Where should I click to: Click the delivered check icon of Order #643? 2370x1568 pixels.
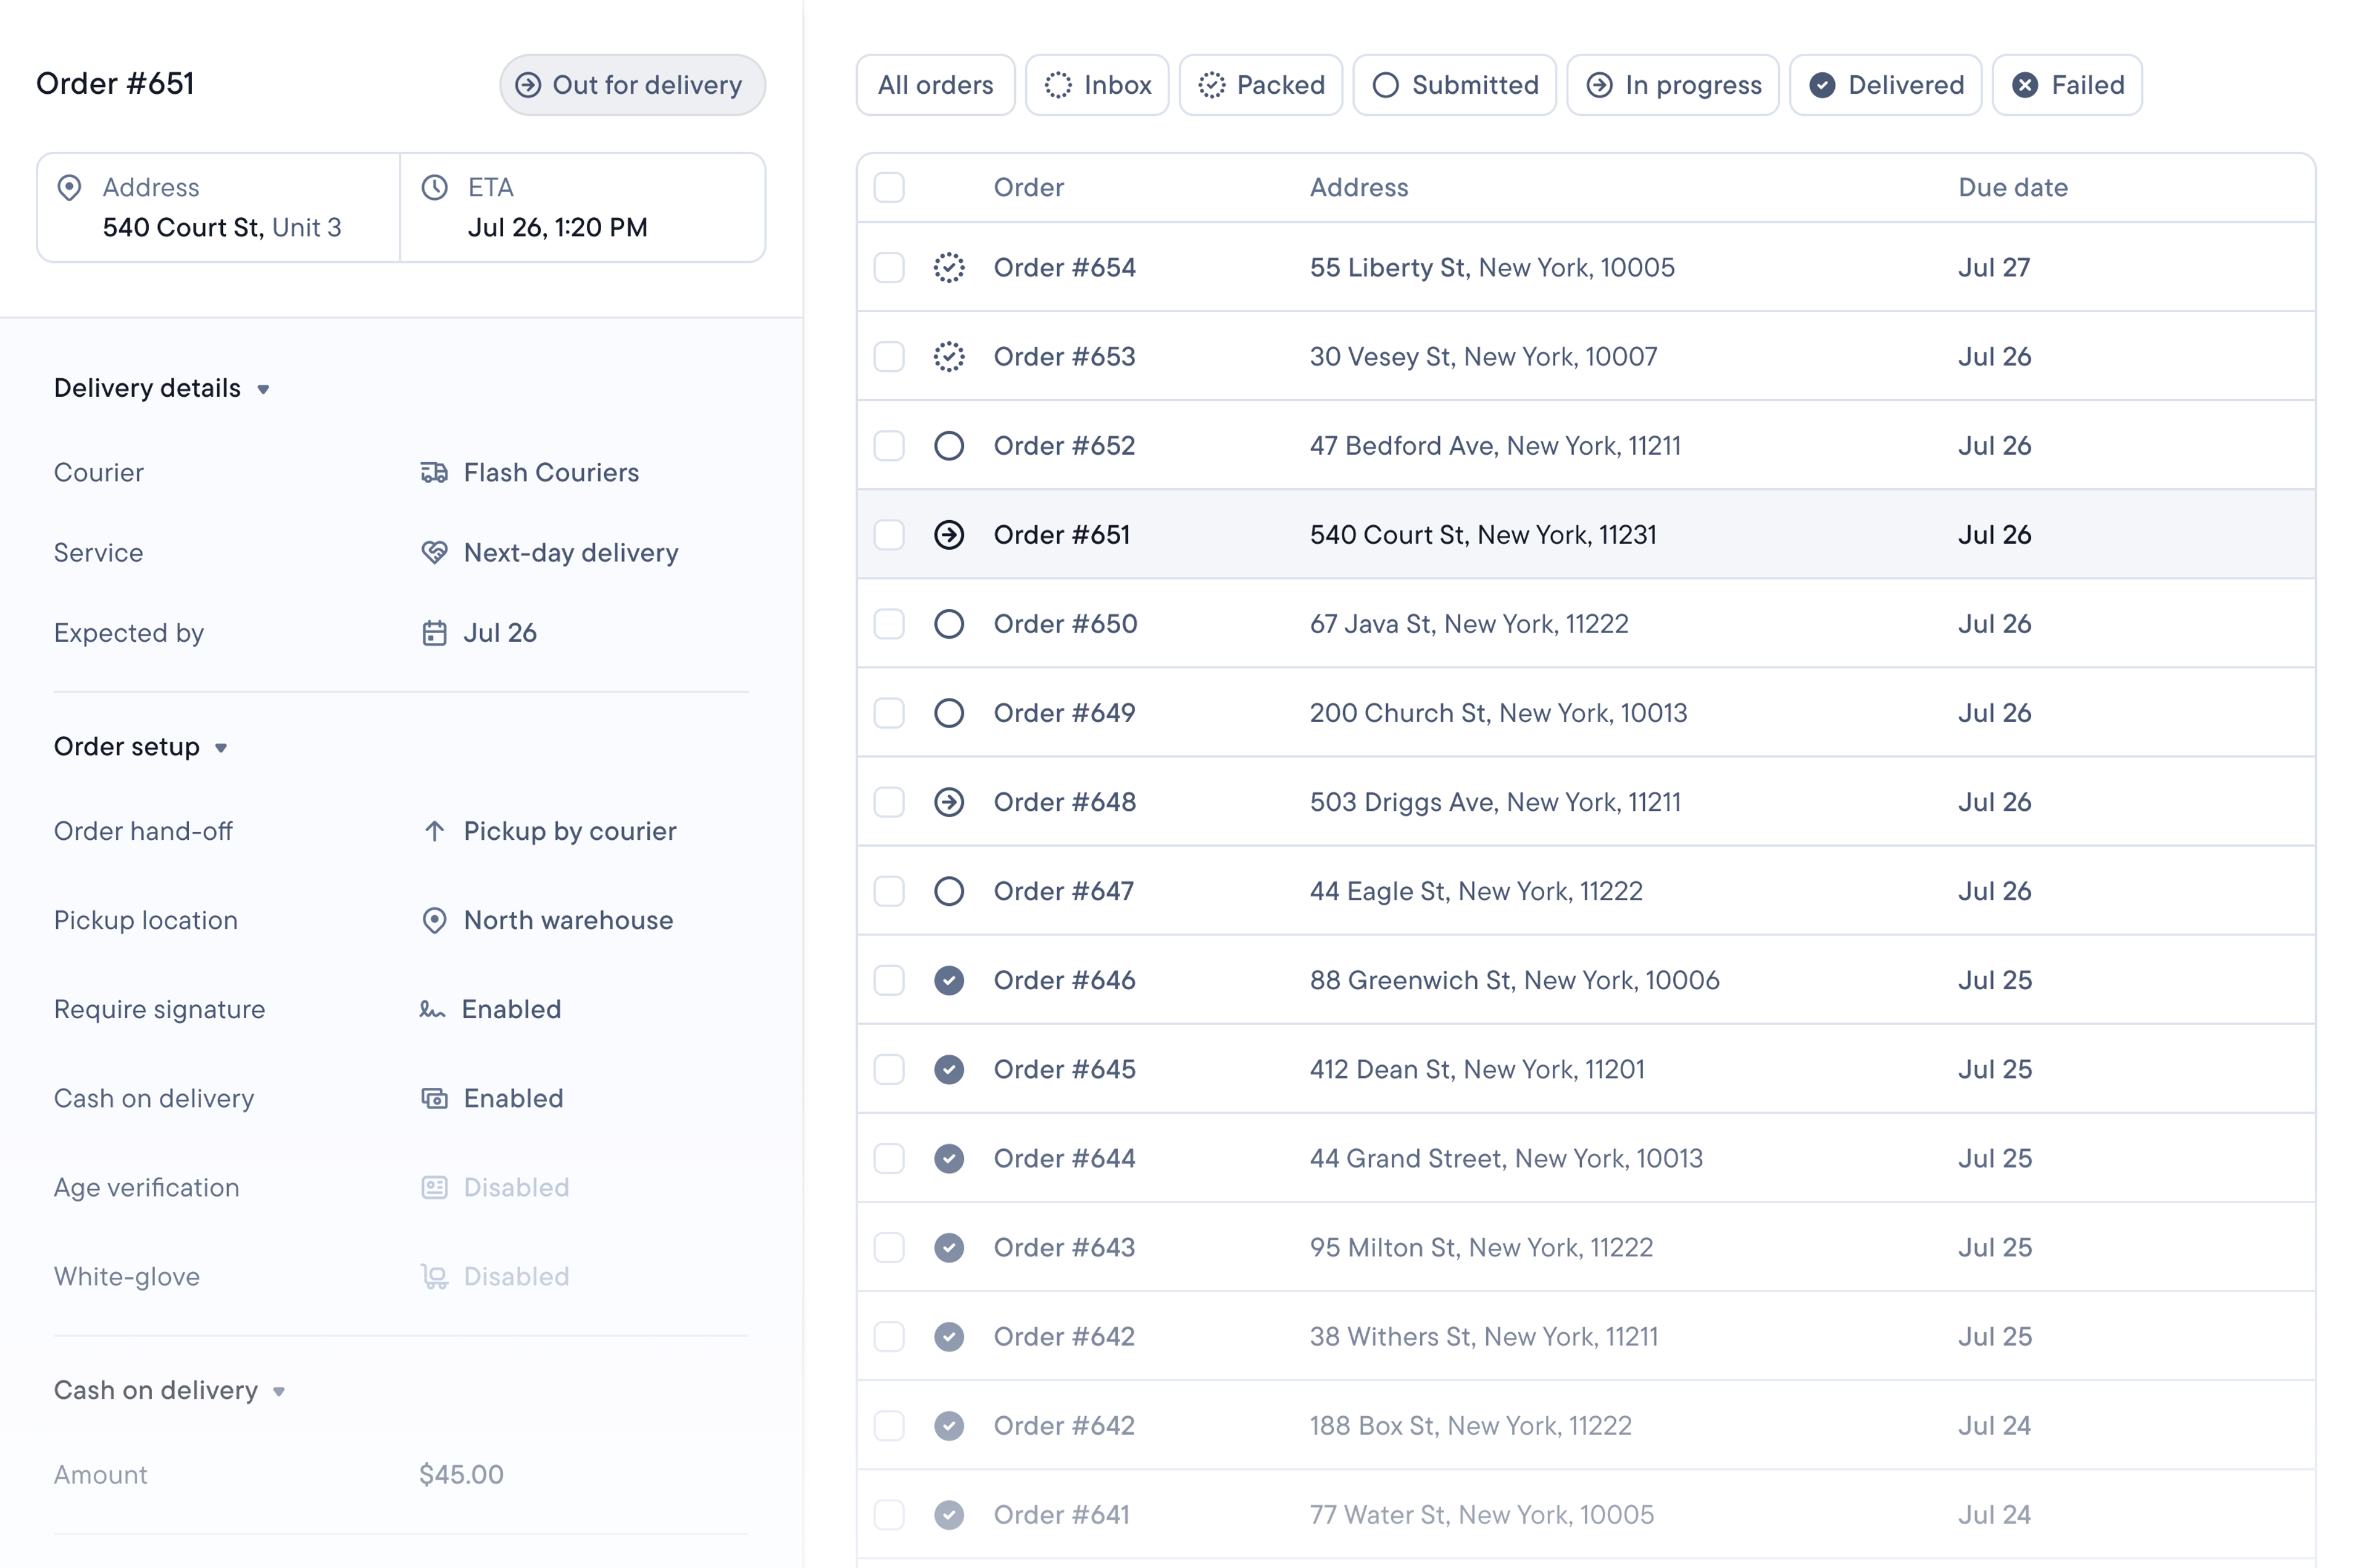949,1247
